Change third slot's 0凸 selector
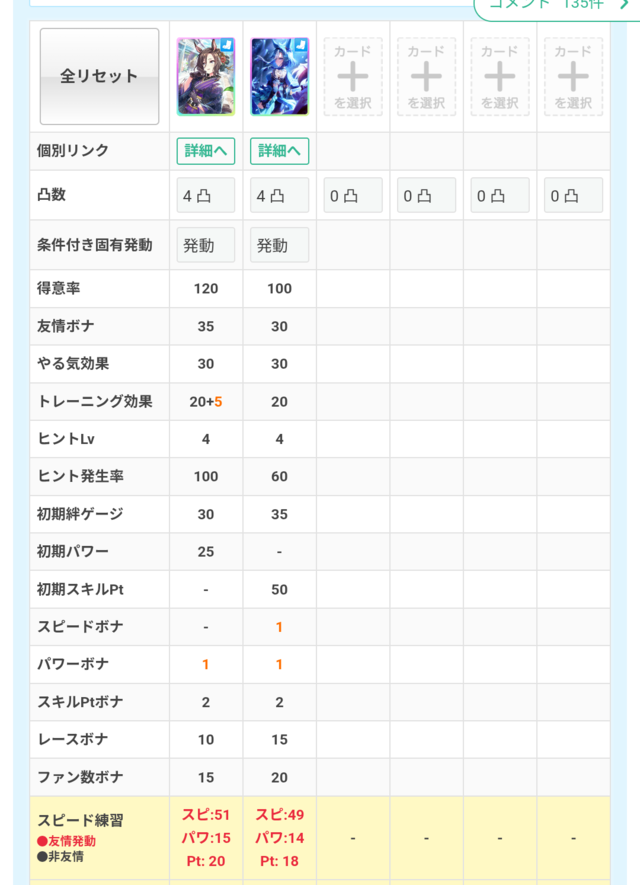 tap(353, 196)
